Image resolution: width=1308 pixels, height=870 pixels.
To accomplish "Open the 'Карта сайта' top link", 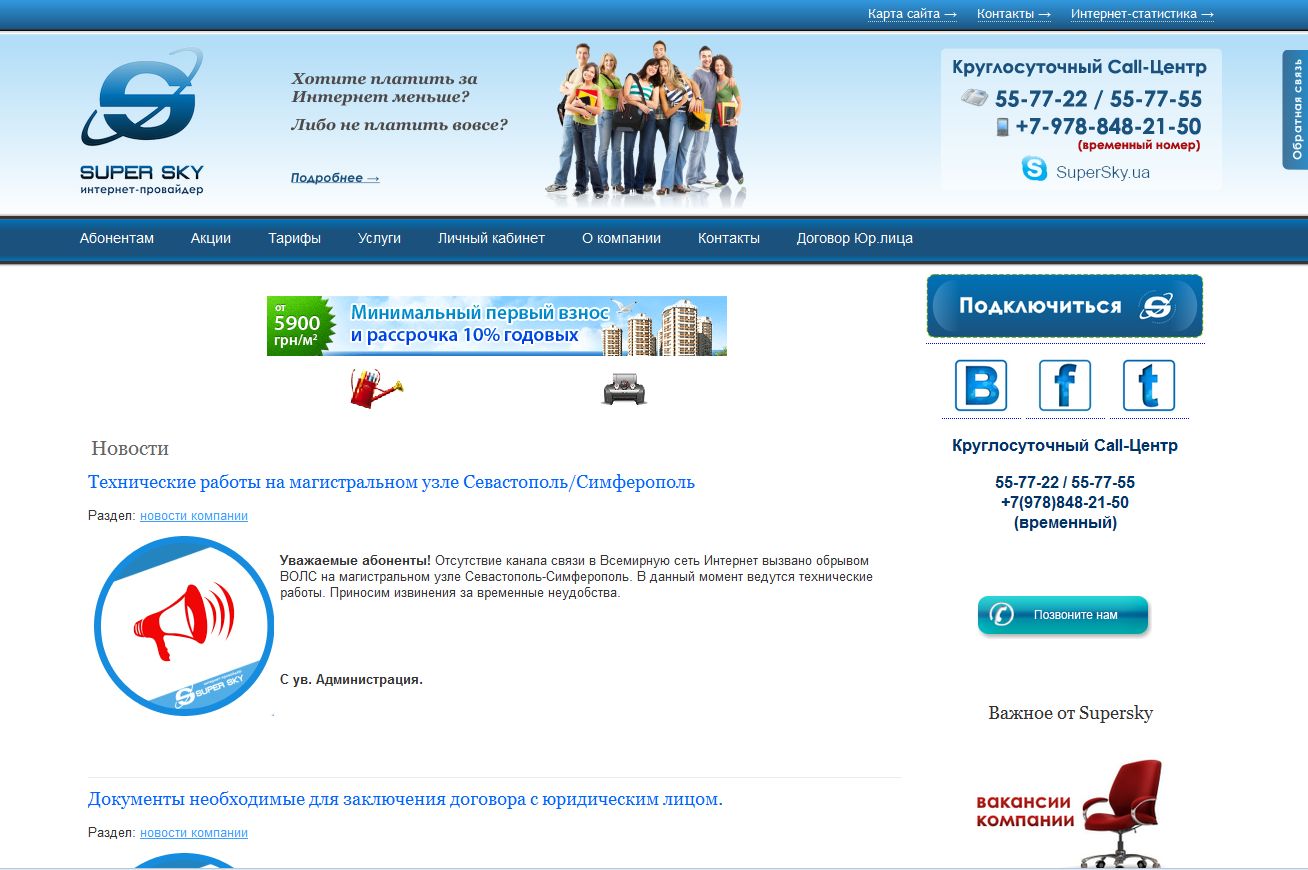I will point(912,14).
